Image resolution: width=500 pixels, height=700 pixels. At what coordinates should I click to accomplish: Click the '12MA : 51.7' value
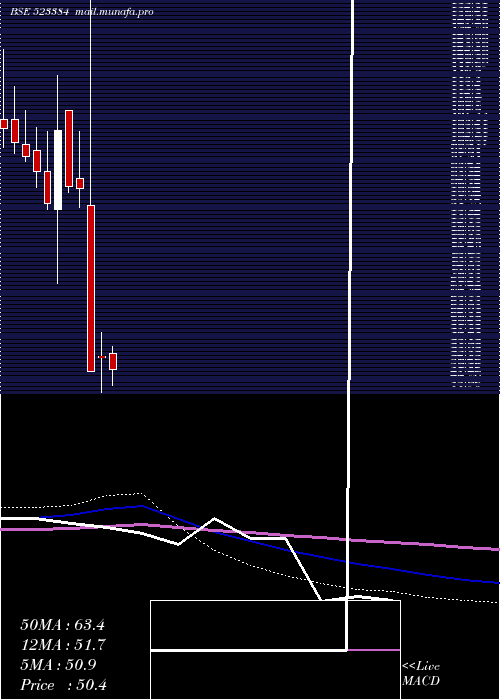[x=62, y=645]
